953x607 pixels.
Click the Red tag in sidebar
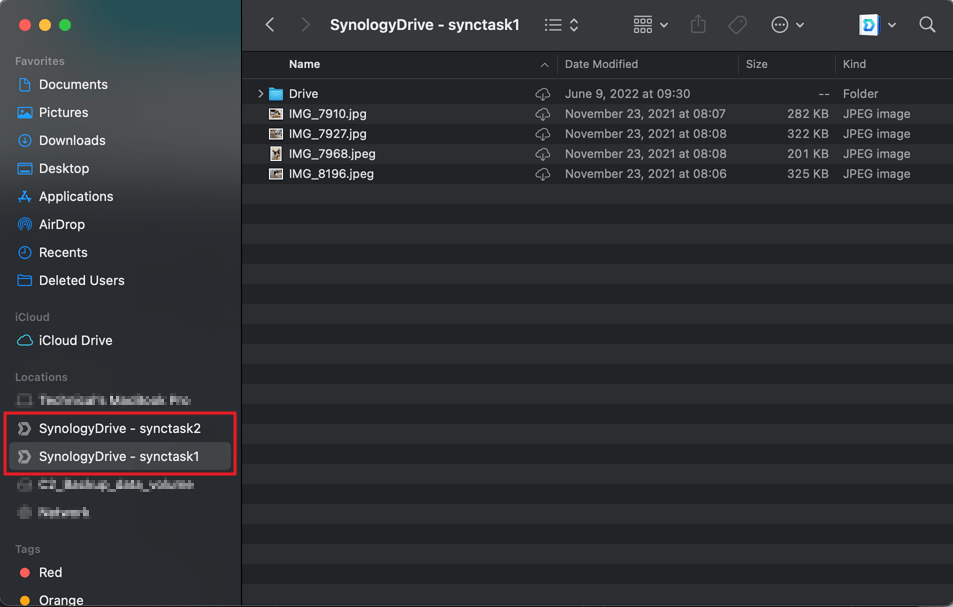[50, 572]
